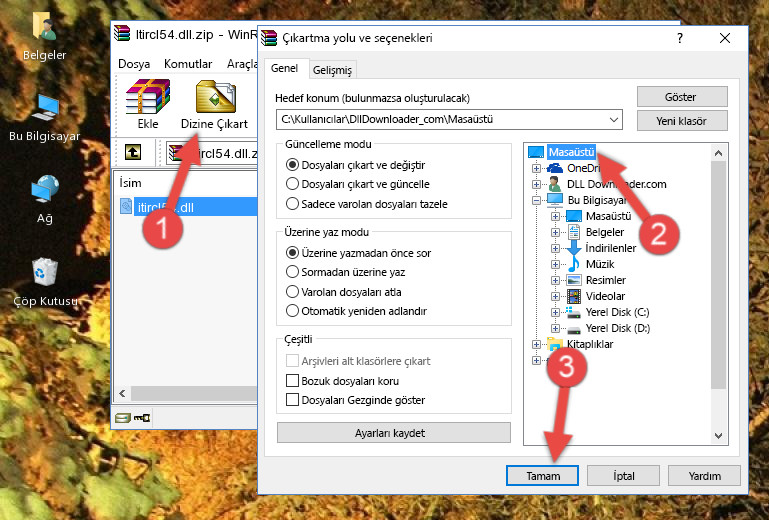Expand the Yerel Disk (D:) node
Viewport: 769px width, 520px height.
pyautogui.click(x=555, y=329)
